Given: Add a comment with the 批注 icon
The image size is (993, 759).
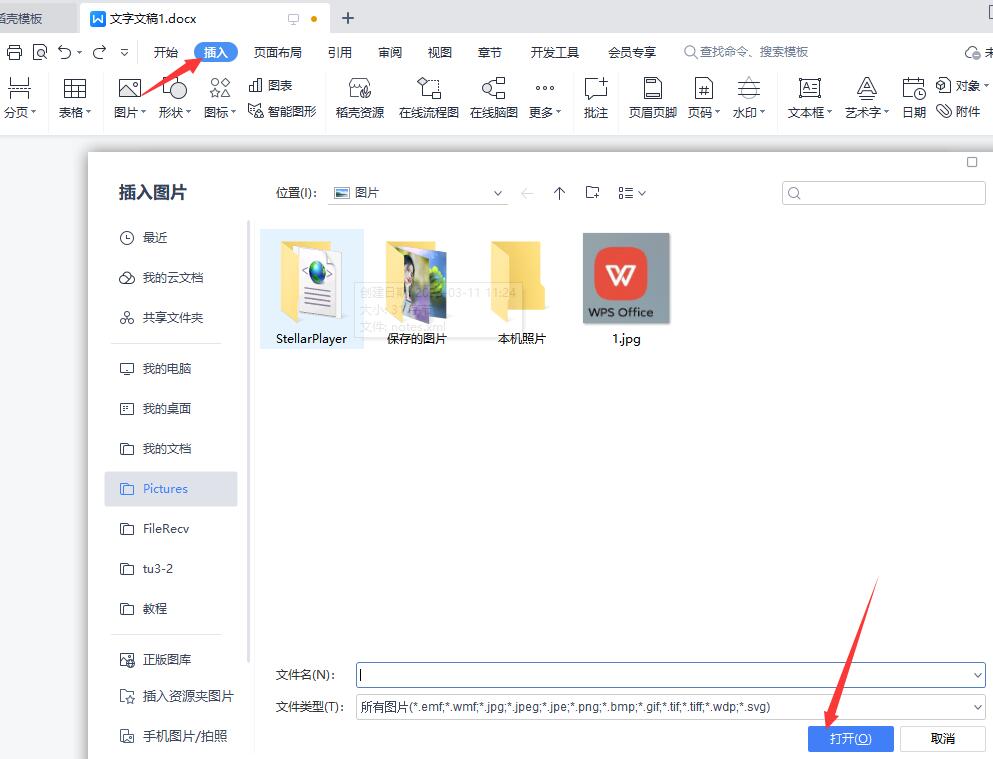Looking at the screenshot, I should pyautogui.click(x=595, y=97).
